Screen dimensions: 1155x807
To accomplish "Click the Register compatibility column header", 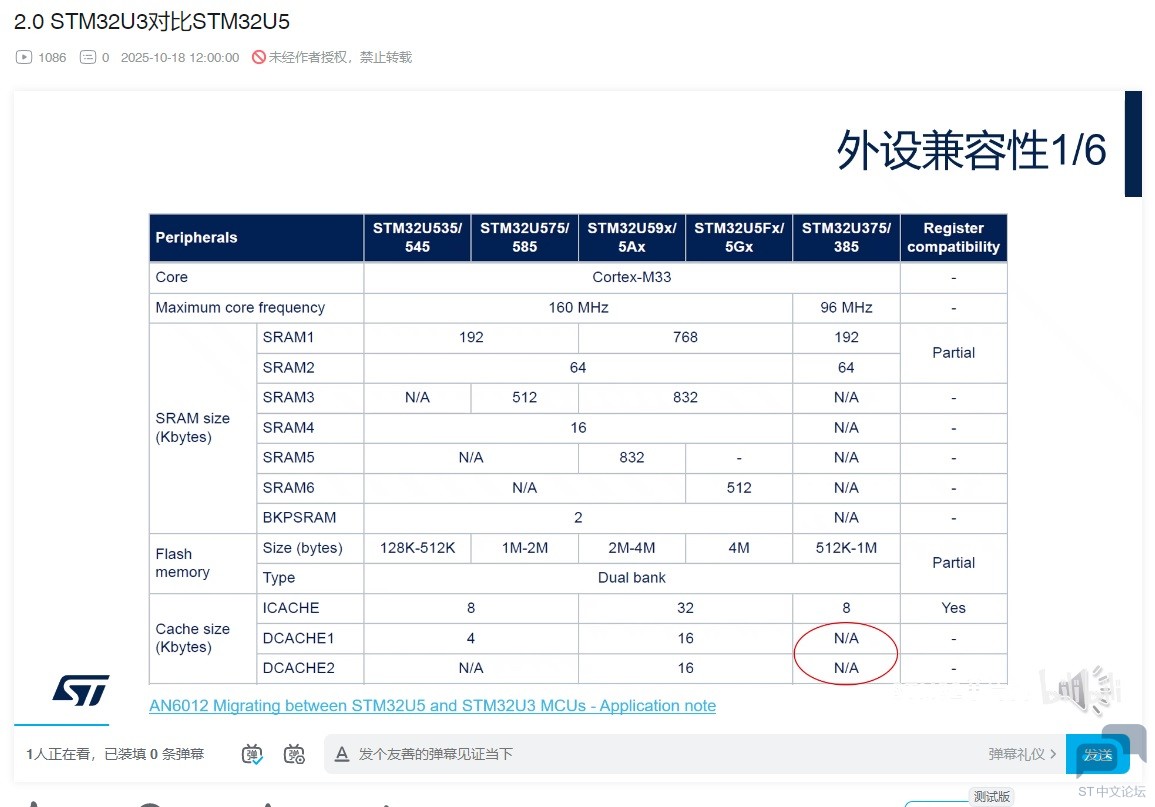I will (x=953, y=238).
